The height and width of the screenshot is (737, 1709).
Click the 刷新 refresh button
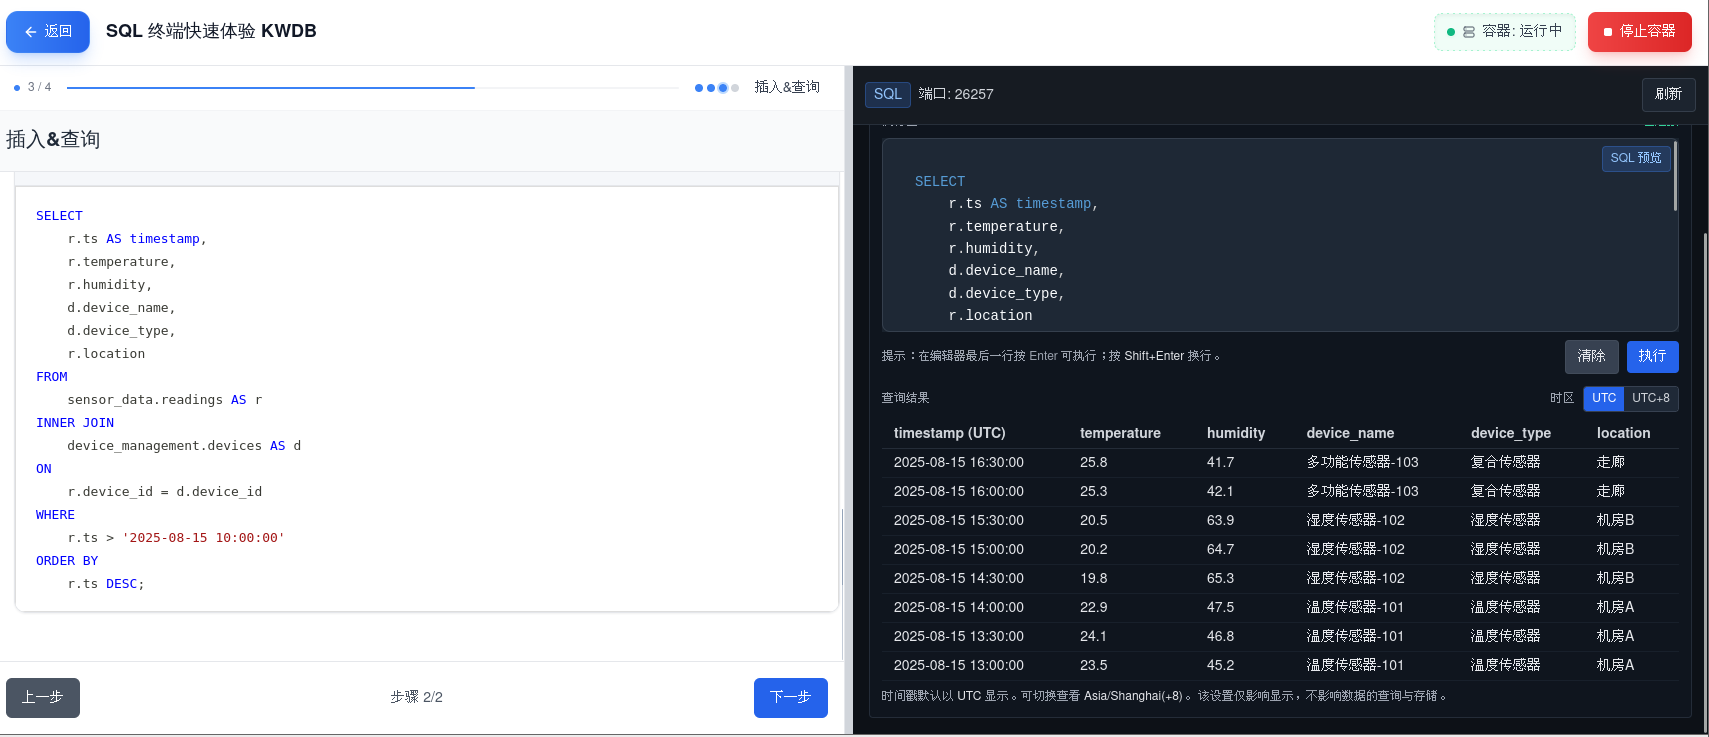(x=1668, y=94)
